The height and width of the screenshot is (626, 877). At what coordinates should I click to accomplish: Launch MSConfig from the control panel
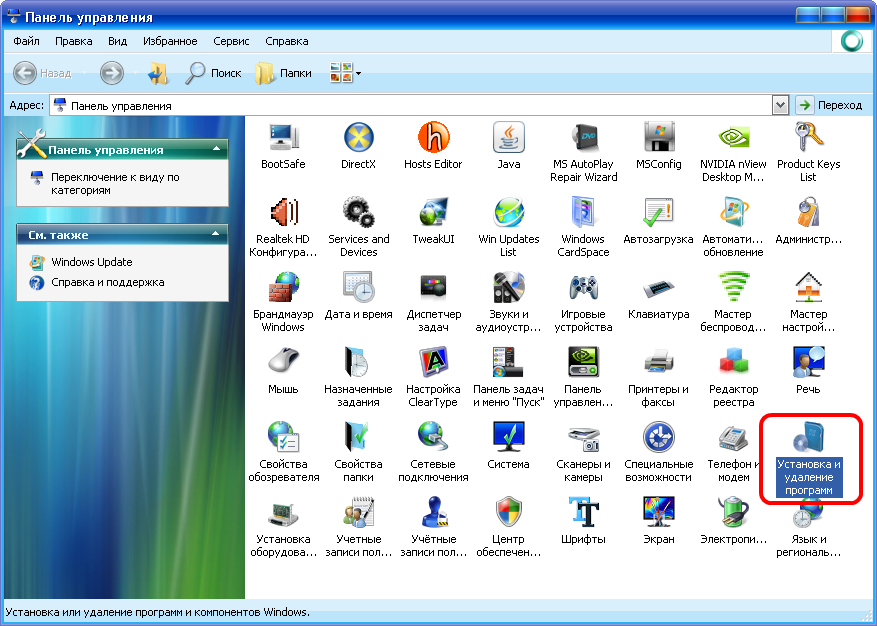click(x=658, y=138)
